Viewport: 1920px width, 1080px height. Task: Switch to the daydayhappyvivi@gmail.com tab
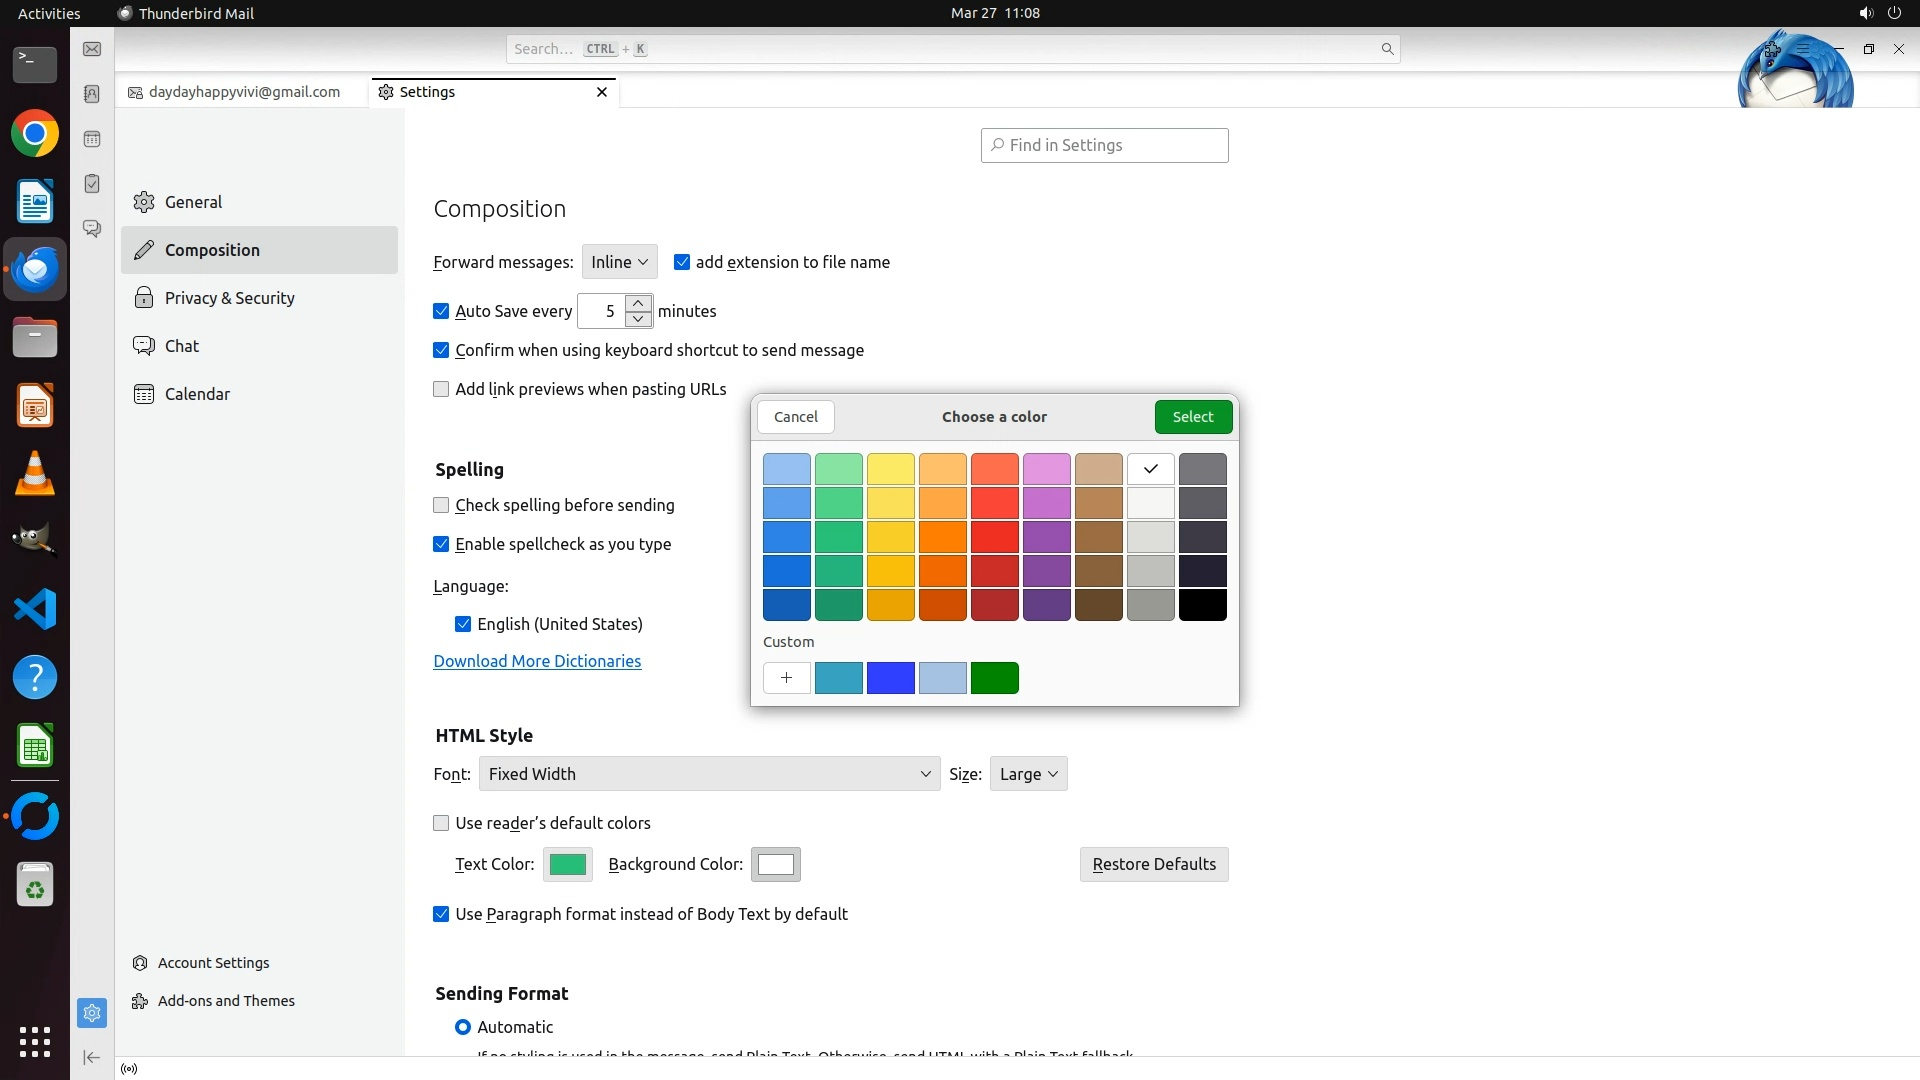243,92
